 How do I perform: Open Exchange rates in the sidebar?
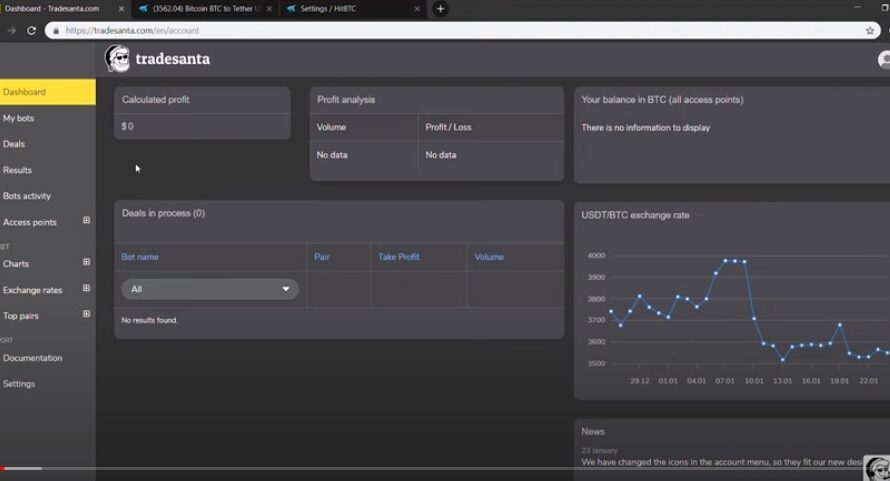point(32,290)
